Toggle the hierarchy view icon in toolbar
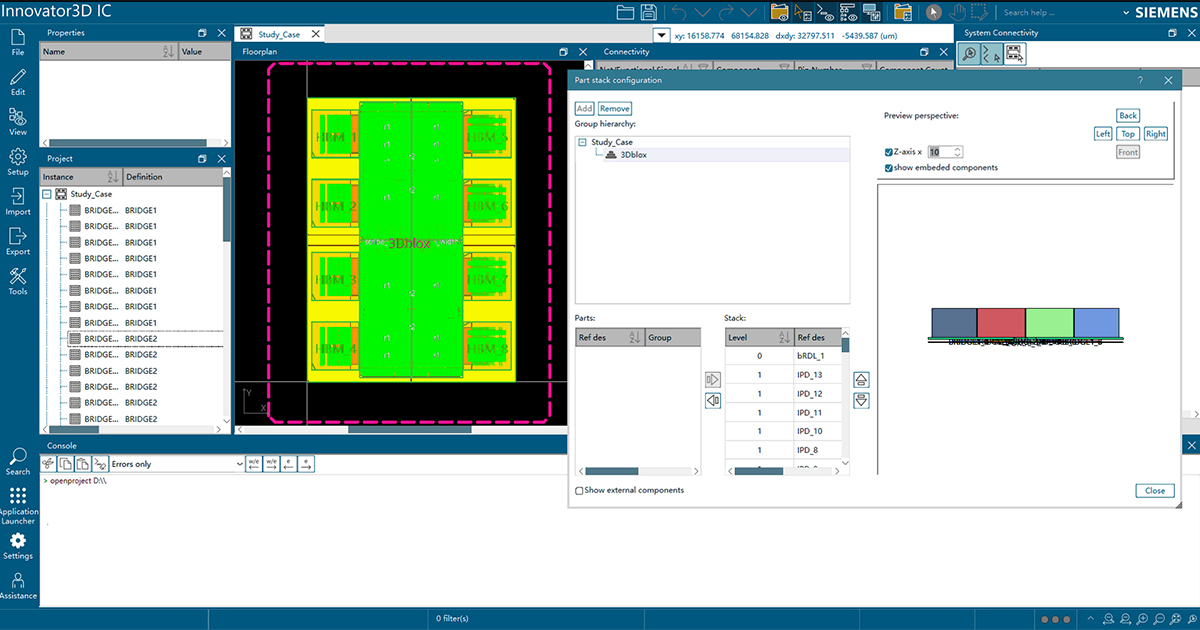The image size is (1200, 630). point(848,12)
